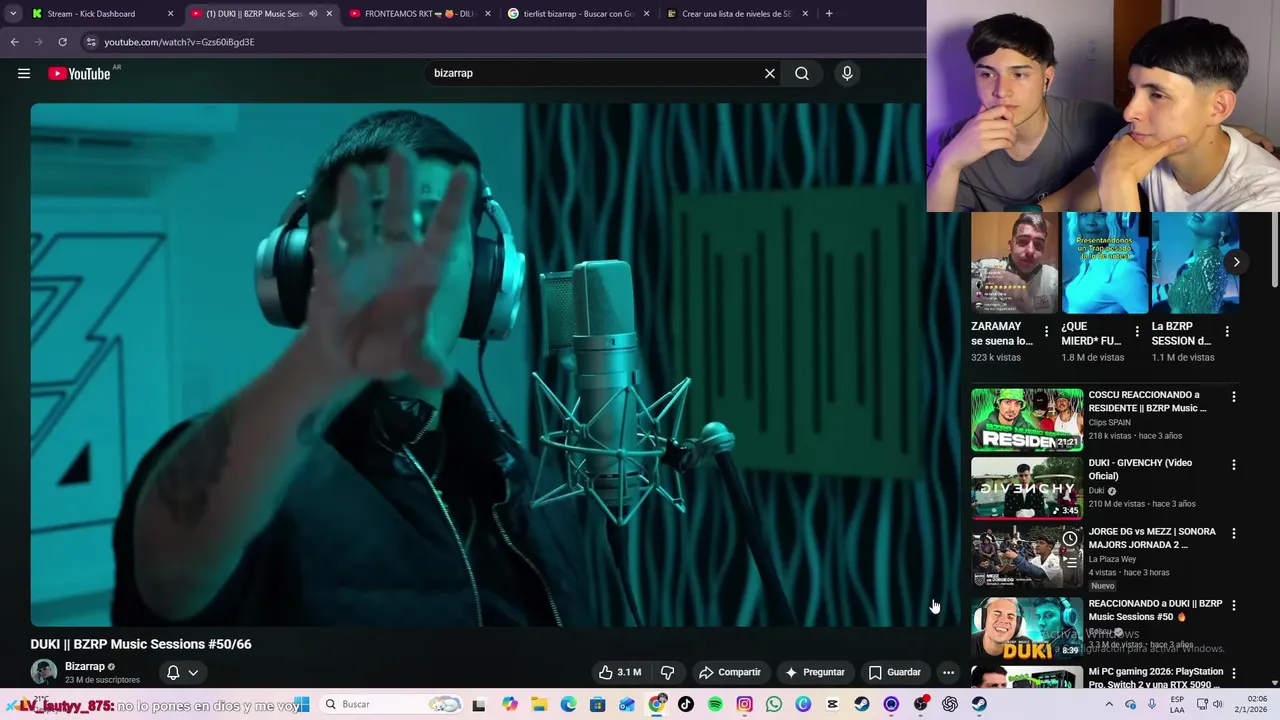Screen dimensions: 1280x720
Task: Open Spotify from the taskbar
Action: 715,704
